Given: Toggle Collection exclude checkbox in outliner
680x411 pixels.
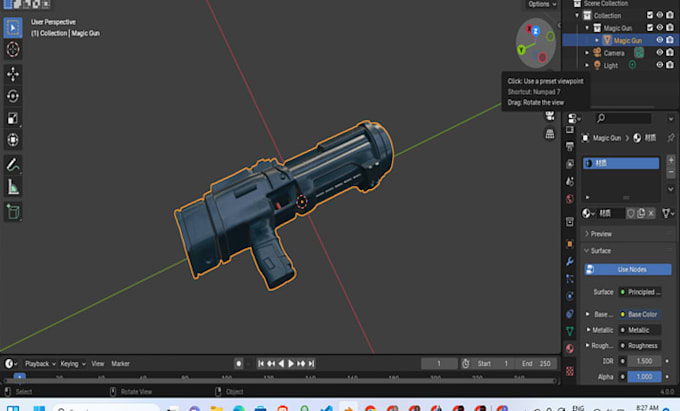Looking at the screenshot, I should (650, 15).
